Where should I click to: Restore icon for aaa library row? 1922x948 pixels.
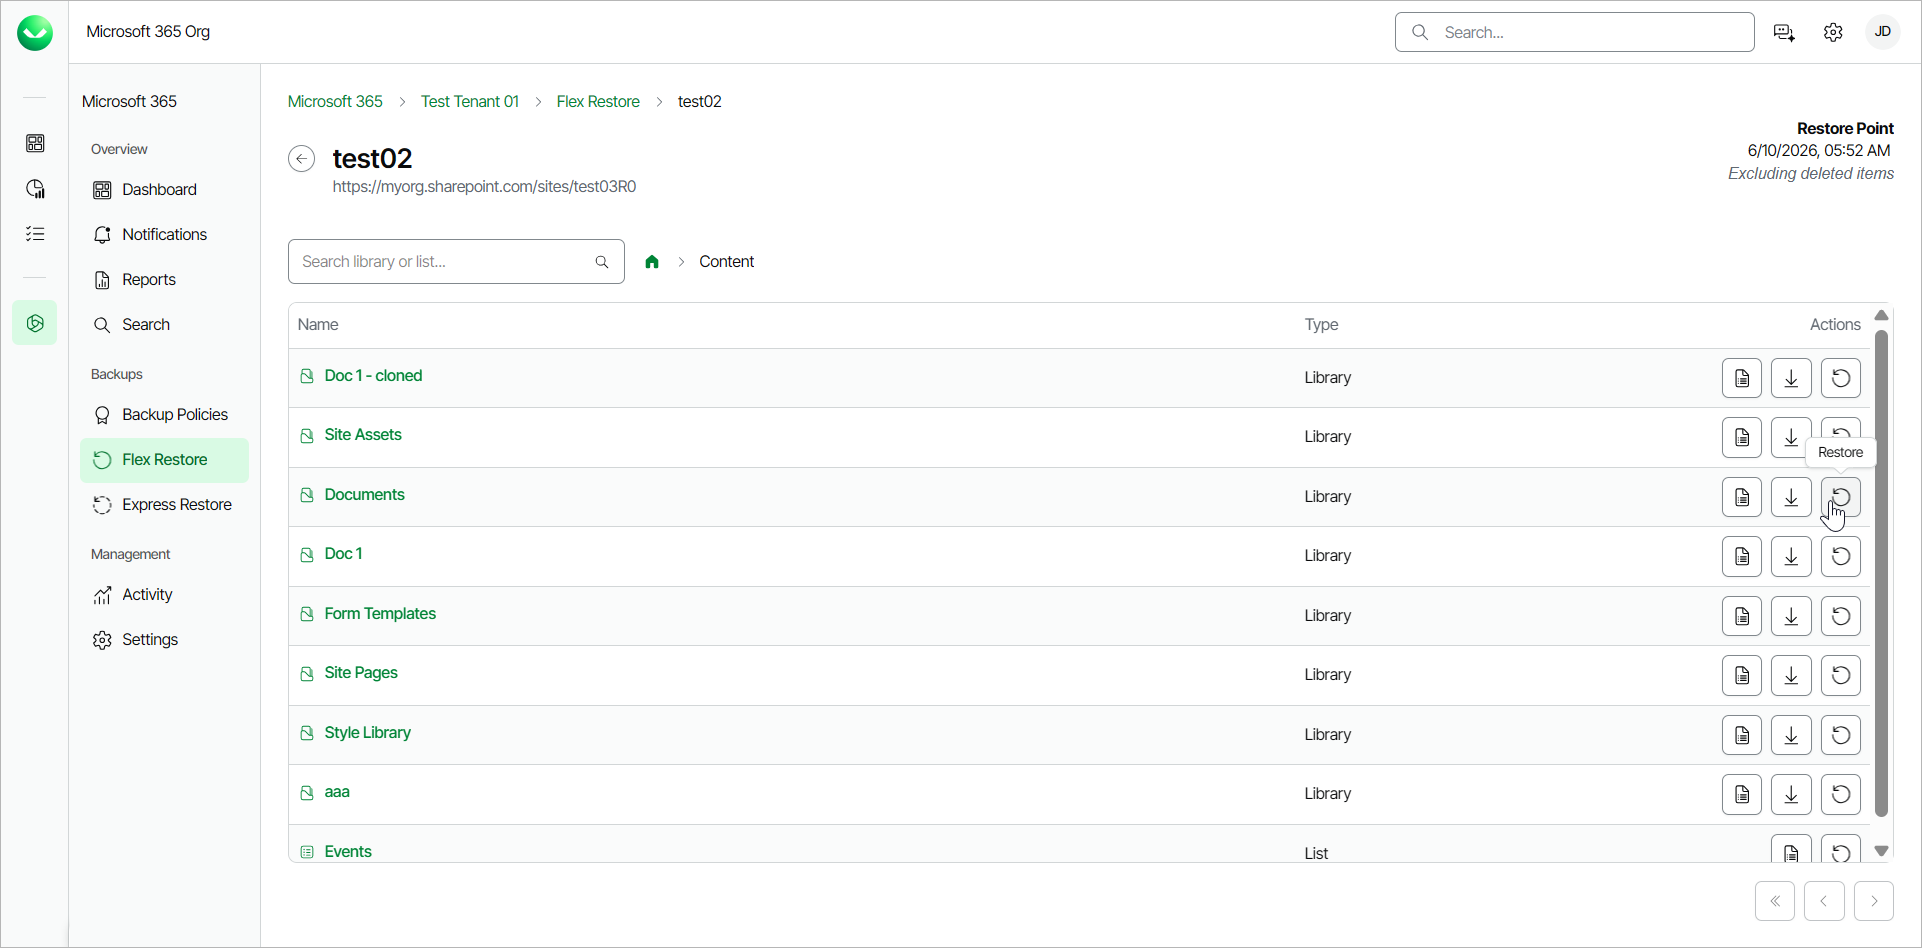point(1841,794)
